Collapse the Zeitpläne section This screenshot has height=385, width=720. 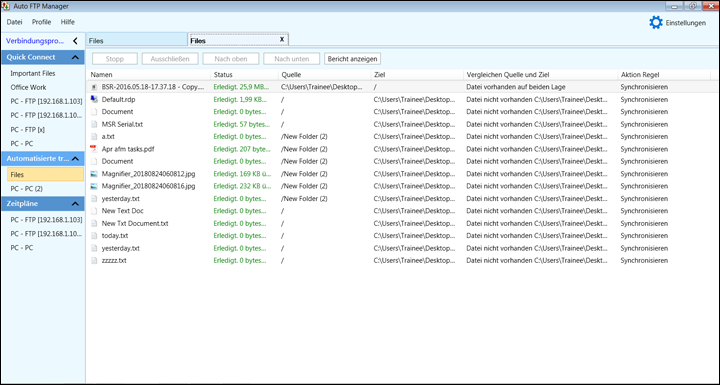[75, 204]
